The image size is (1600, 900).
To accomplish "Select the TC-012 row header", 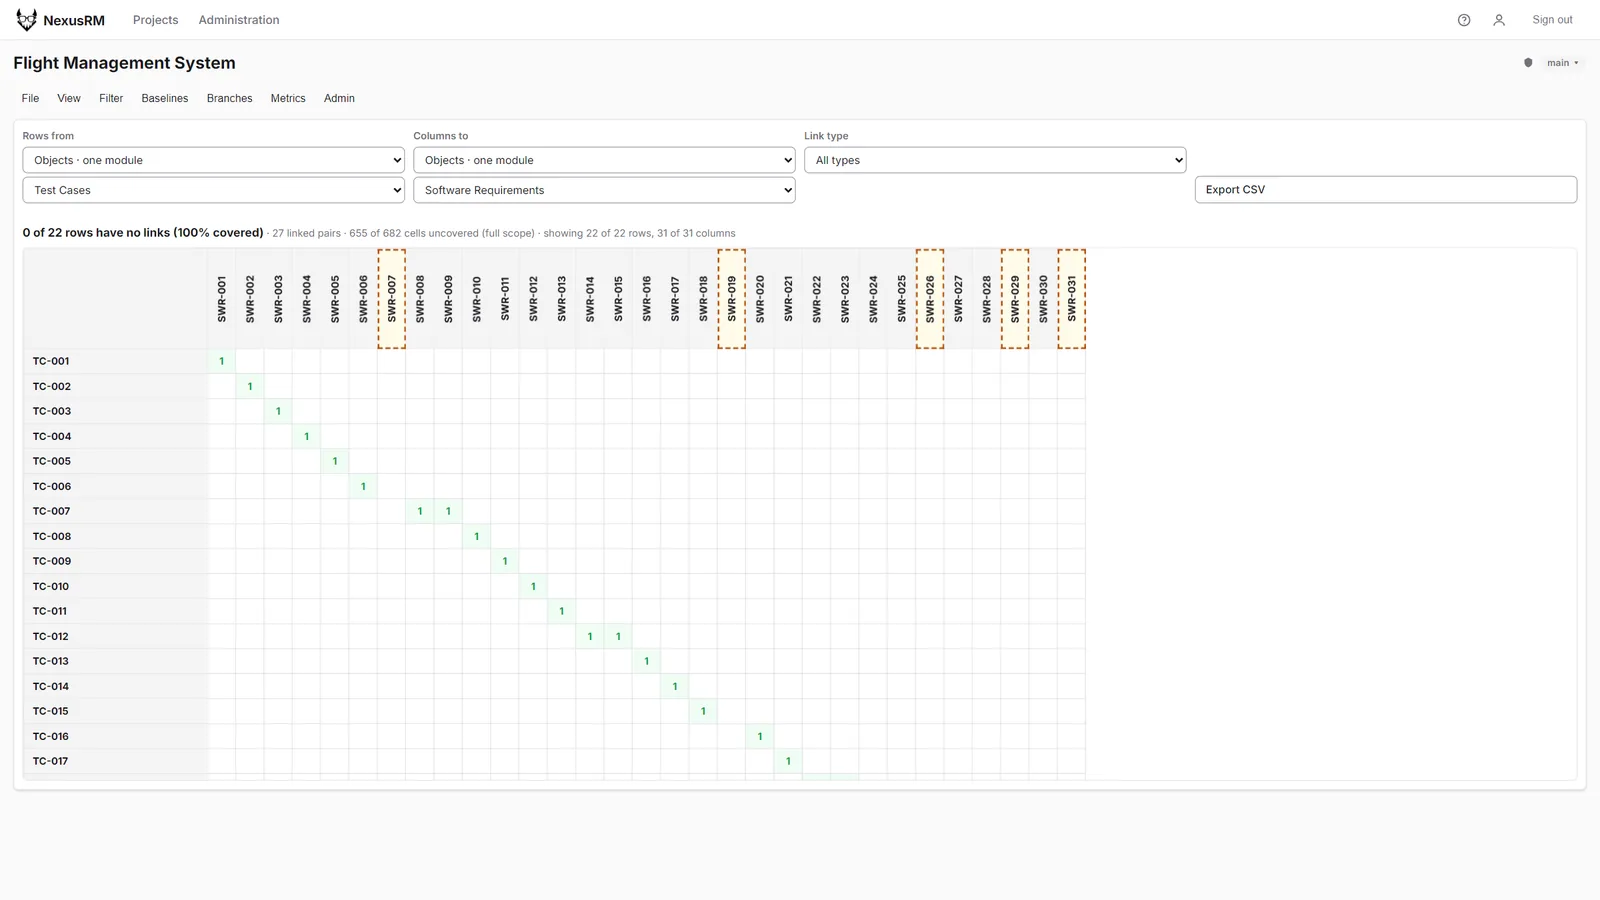I will tap(116, 636).
